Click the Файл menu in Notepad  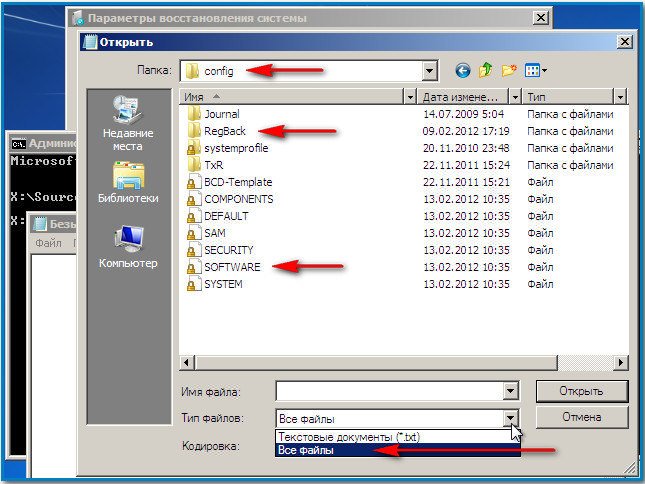(x=47, y=243)
